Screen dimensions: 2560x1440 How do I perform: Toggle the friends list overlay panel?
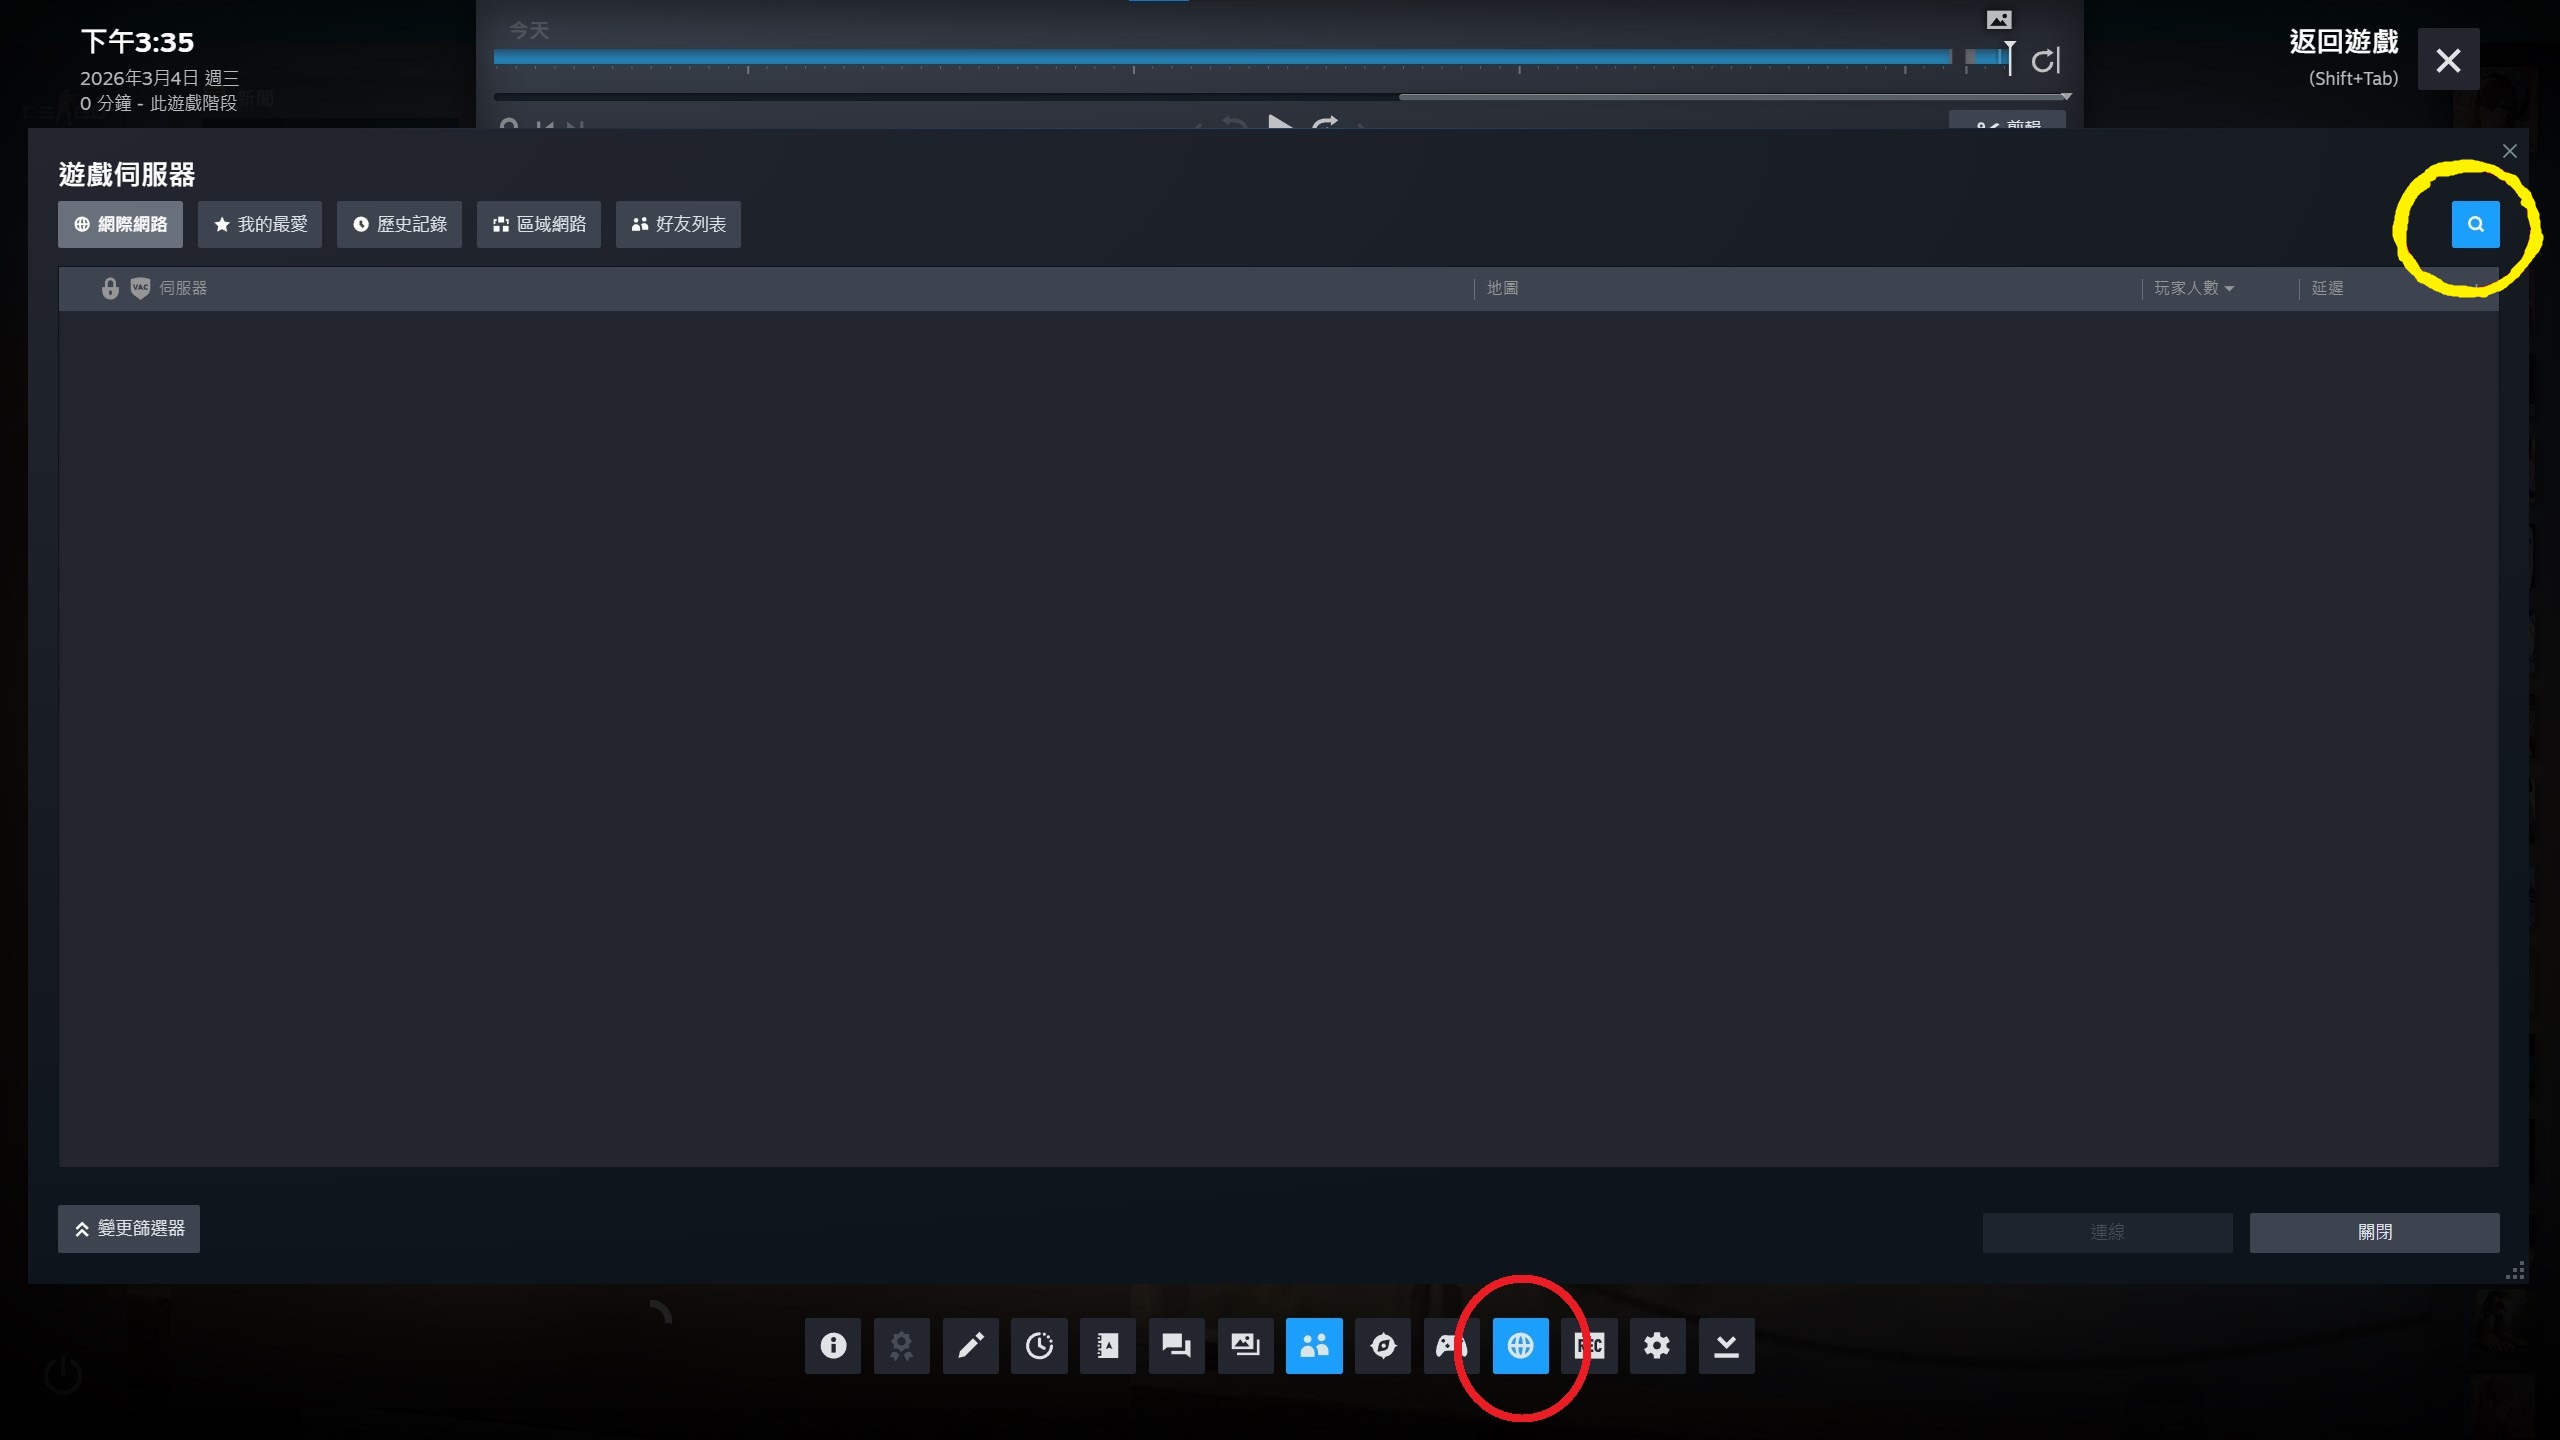point(1314,1346)
